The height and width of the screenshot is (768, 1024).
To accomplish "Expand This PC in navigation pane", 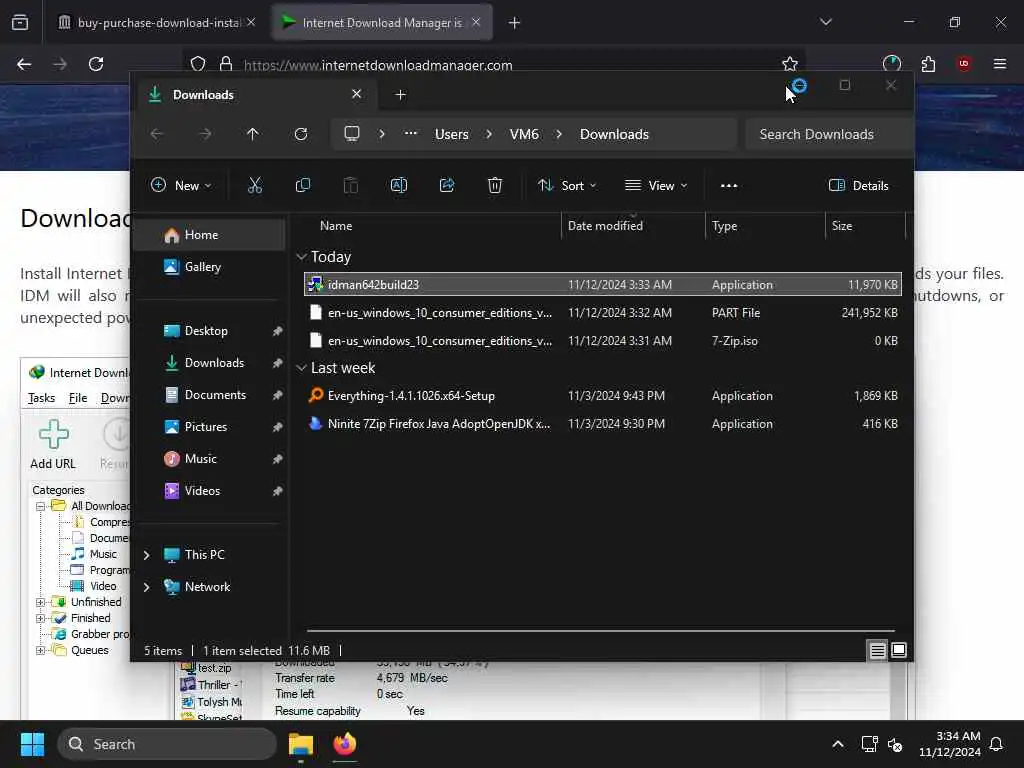I will (x=147, y=555).
